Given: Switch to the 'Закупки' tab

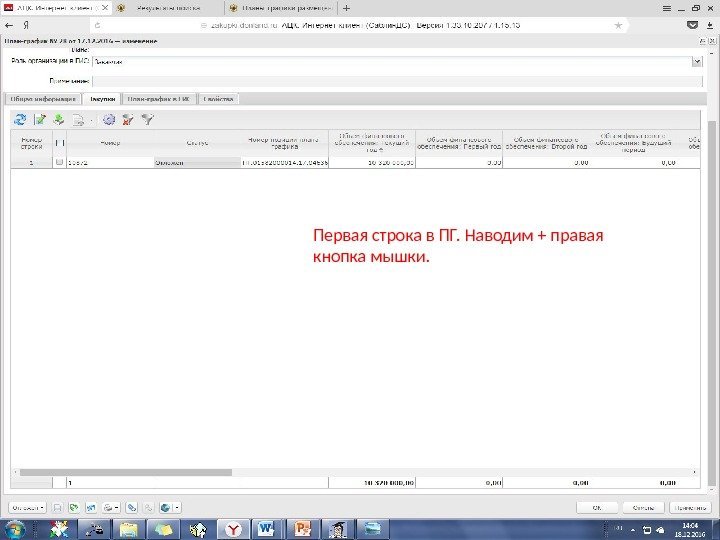Looking at the screenshot, I should [x=102, y=99].
